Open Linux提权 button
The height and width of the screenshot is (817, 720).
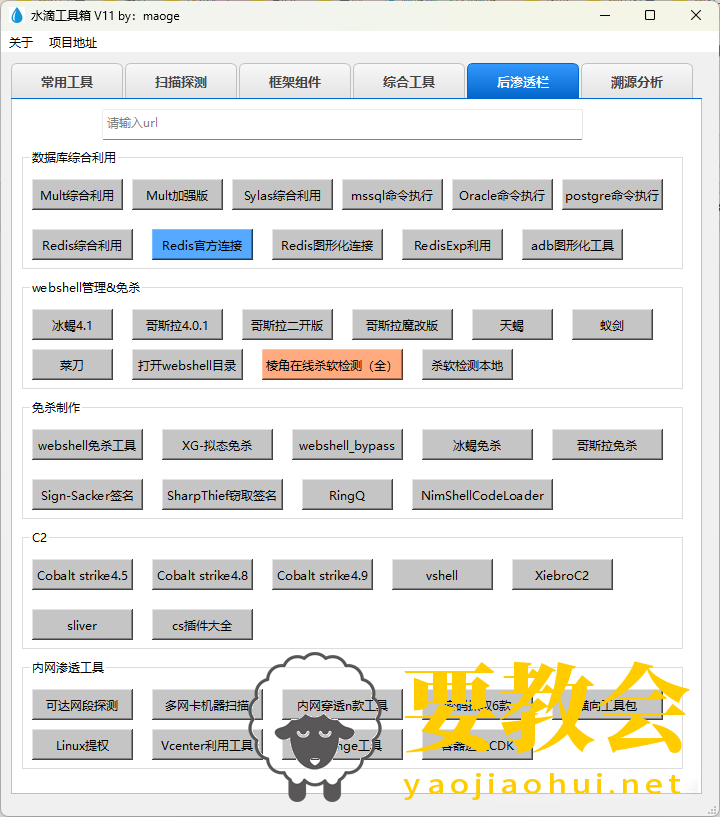tap(82, 745)
